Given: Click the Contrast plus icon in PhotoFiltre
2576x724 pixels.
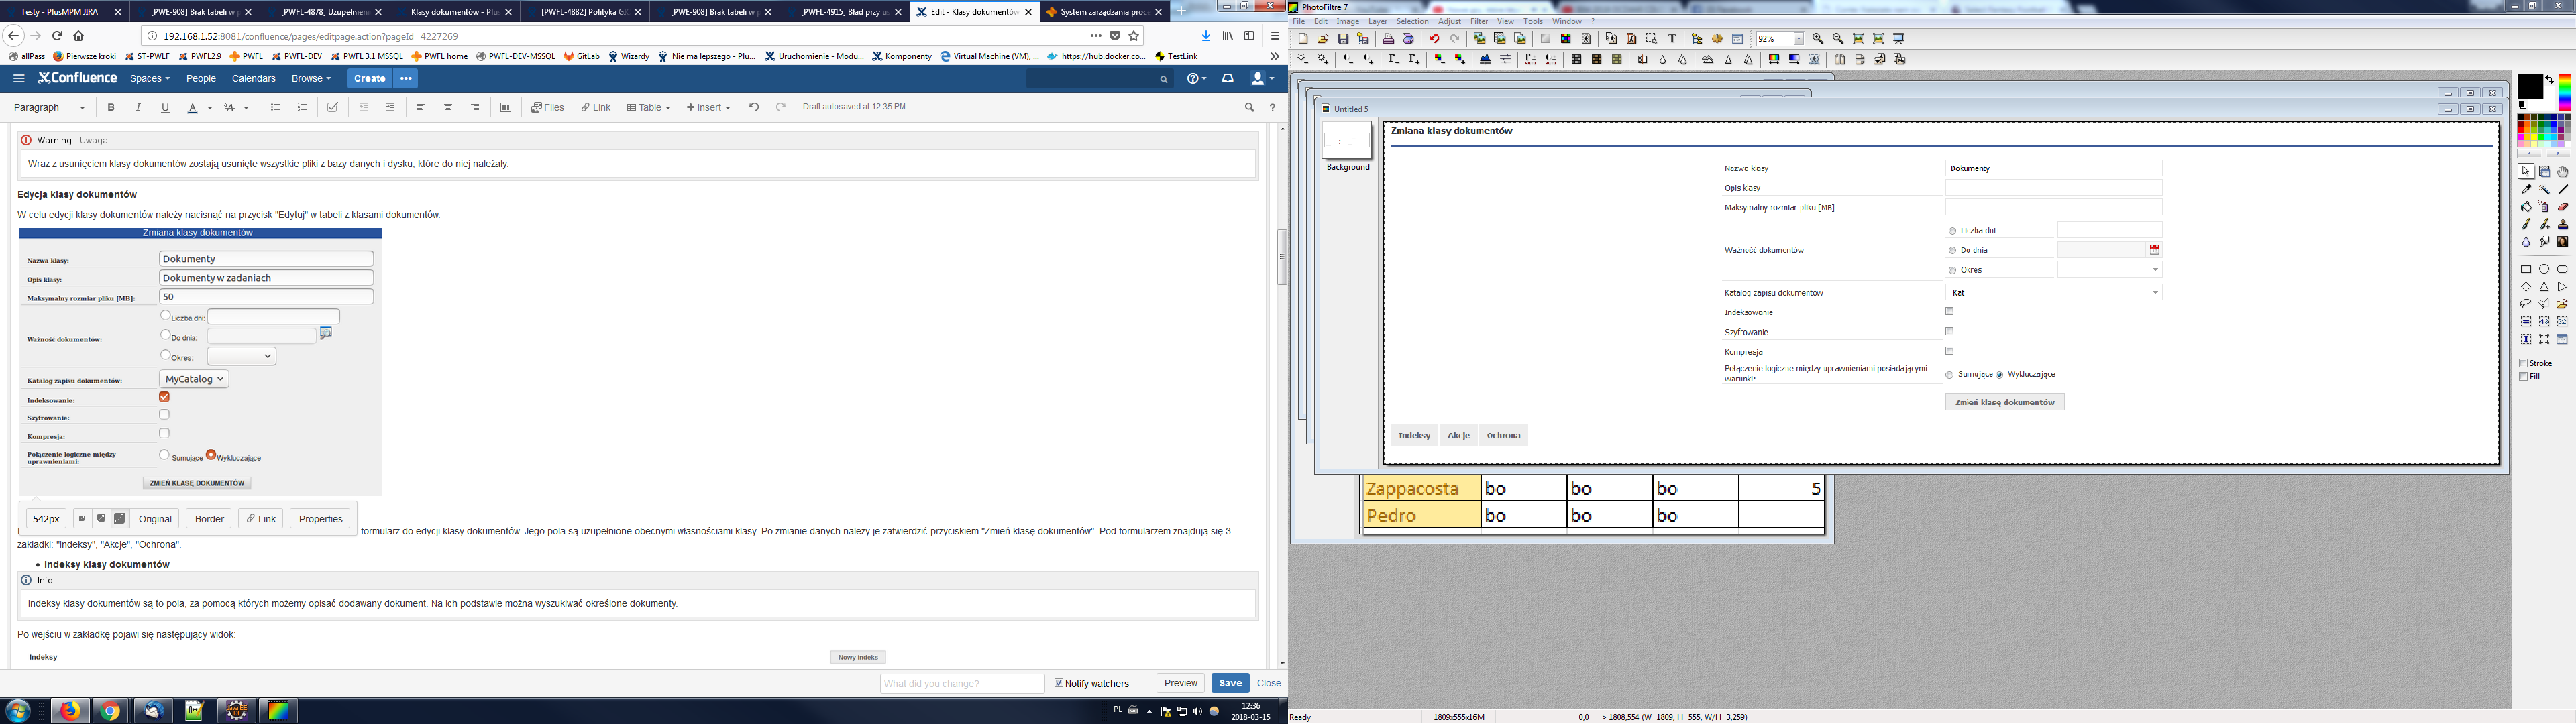Looking at the screenshot, I should pyautogui.click(x=1368, y=59).
